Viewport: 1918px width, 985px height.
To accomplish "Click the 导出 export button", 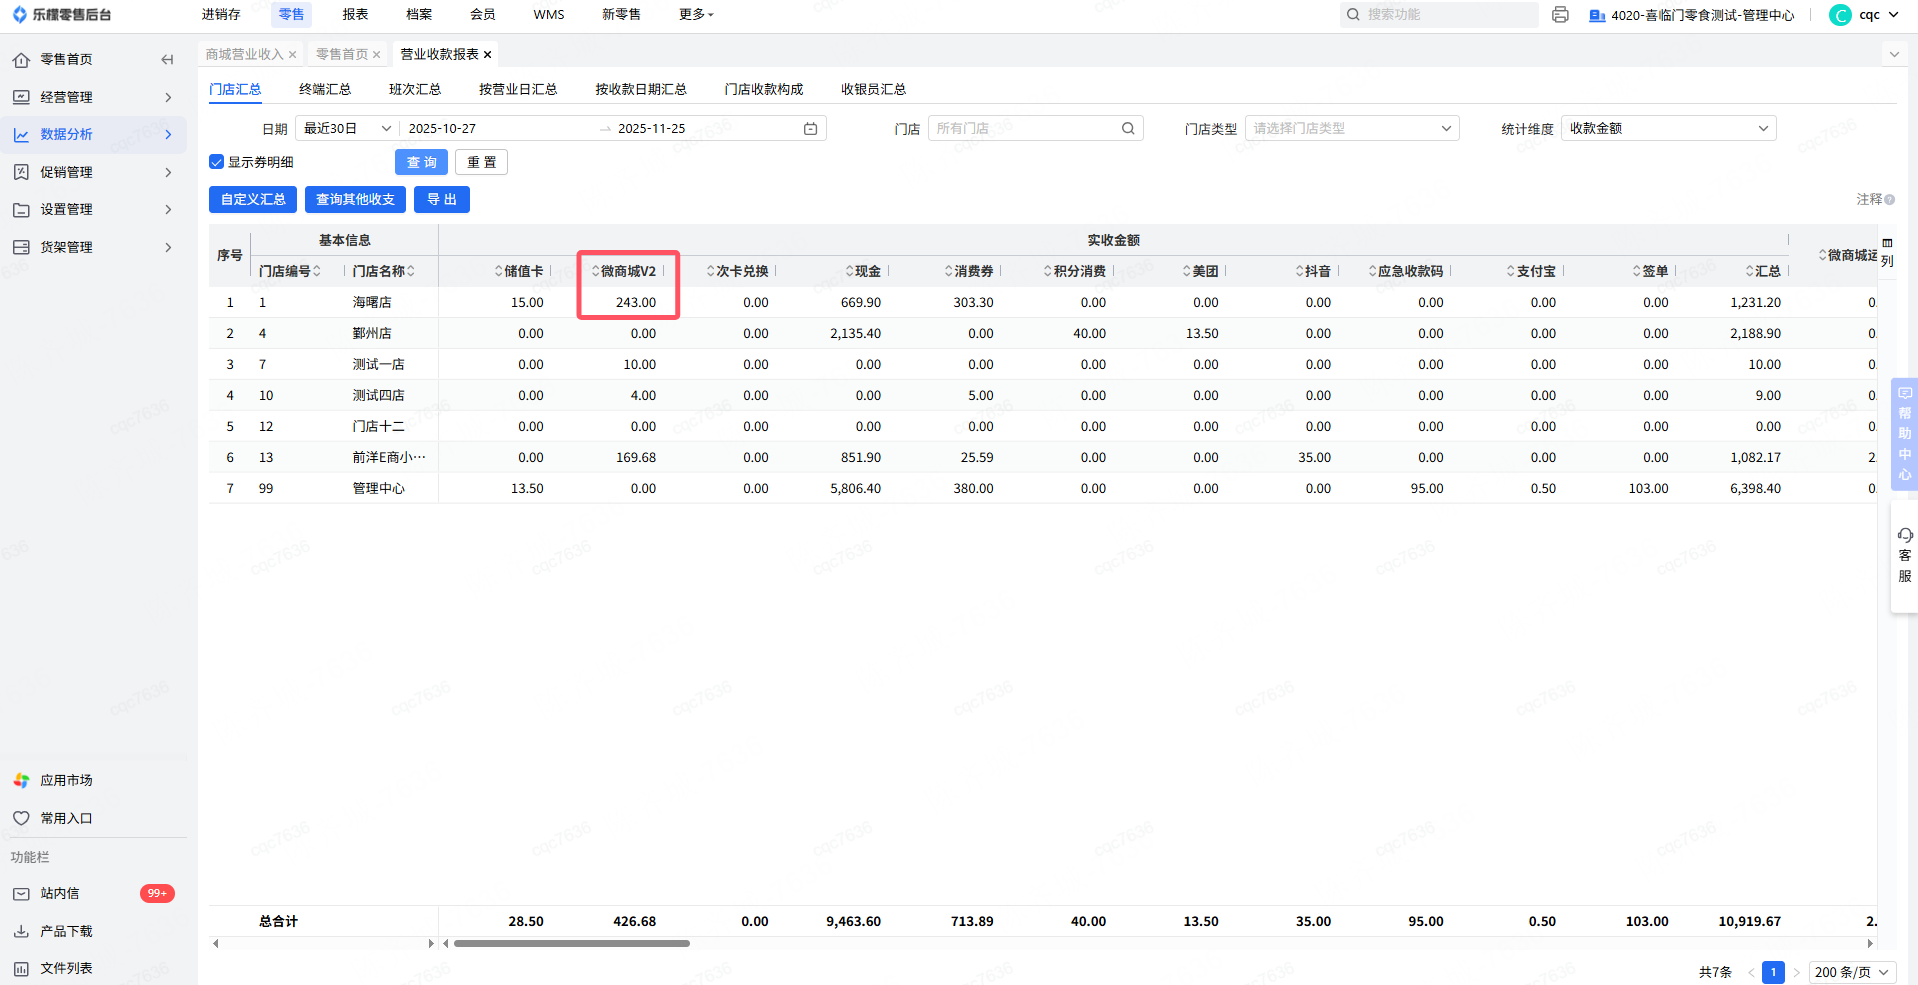I will pos(441,200).
